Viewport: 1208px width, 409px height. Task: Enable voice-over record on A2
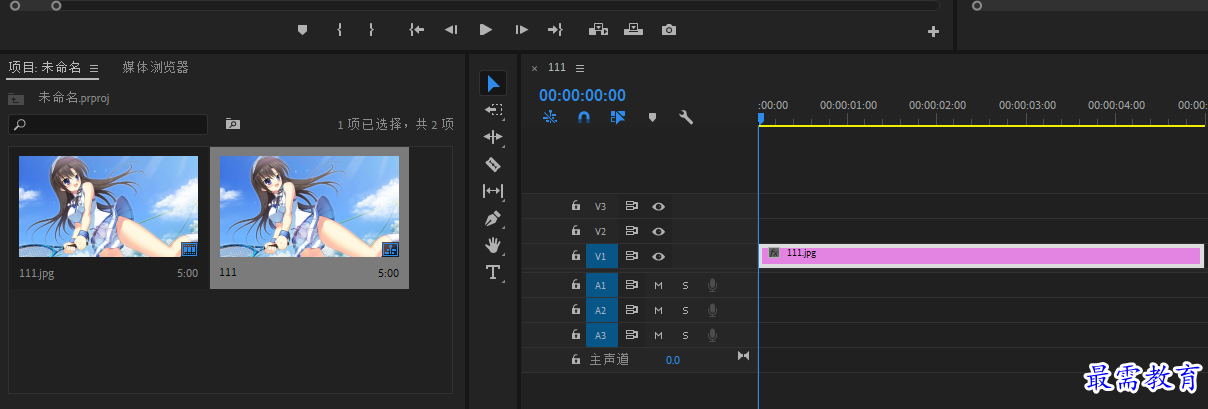coord(712,310)
